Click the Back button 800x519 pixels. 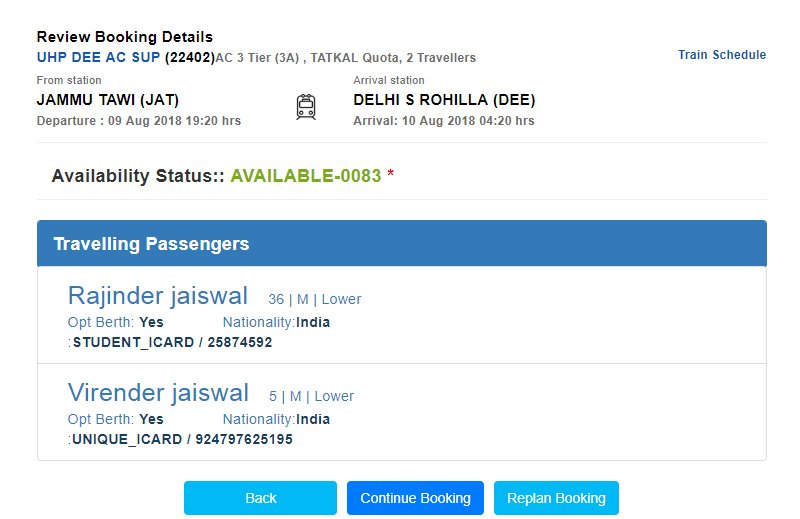pyautogui.click(x=260, y=498)
